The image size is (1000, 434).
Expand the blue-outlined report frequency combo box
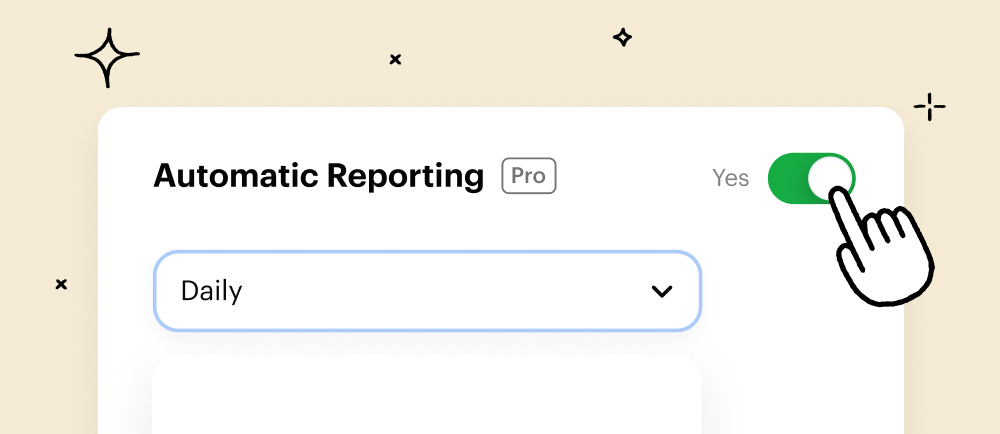pyautogui.click(x=427, y=291)
